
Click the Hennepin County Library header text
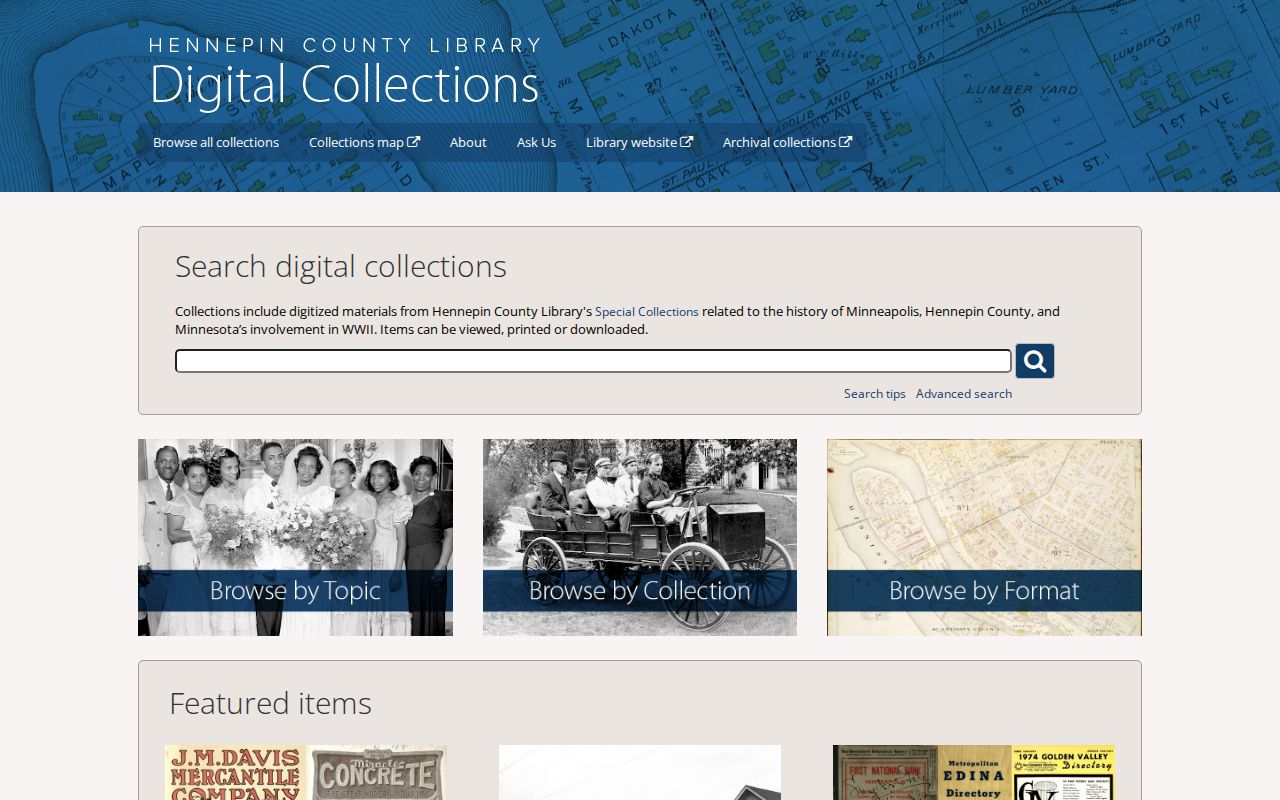pos(345,45)
